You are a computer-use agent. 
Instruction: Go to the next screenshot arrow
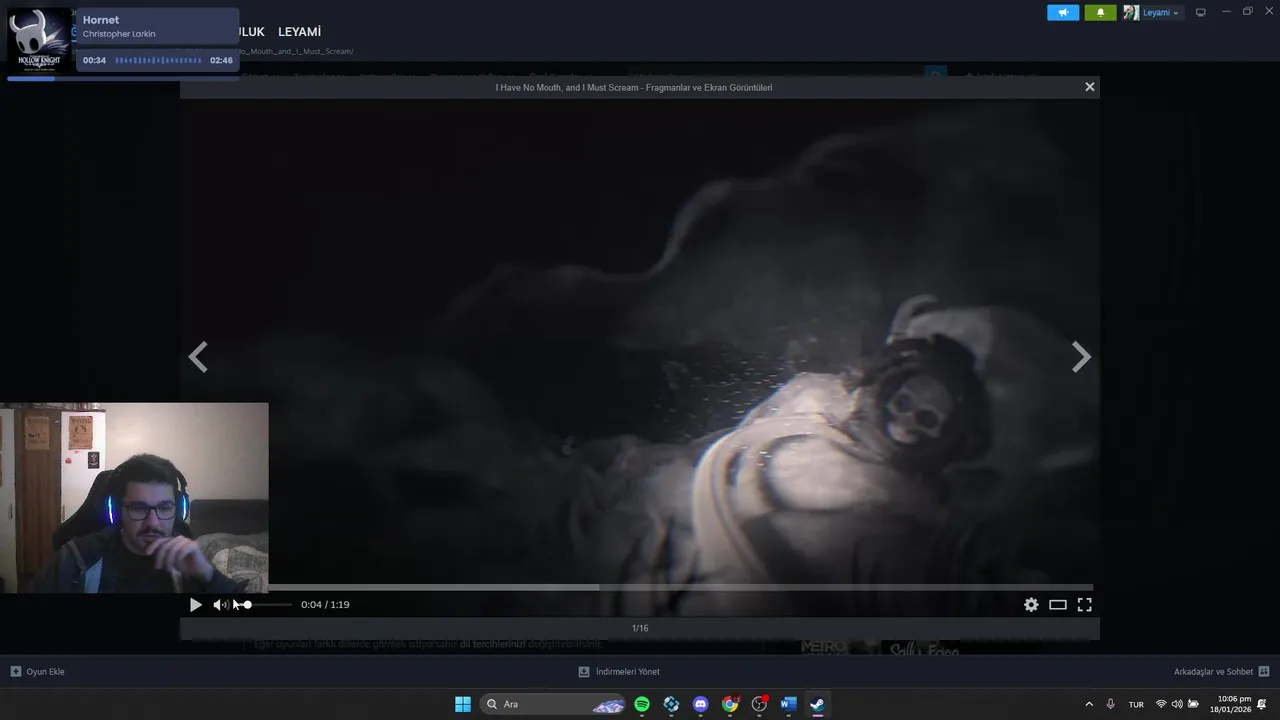1081,357
